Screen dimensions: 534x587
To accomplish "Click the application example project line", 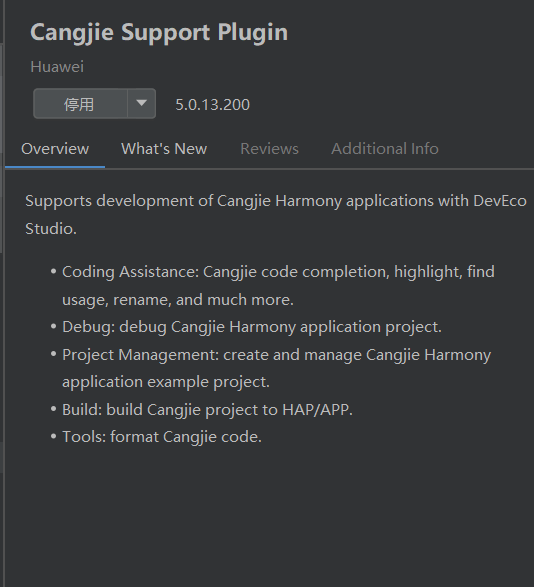I will [166, 382].
